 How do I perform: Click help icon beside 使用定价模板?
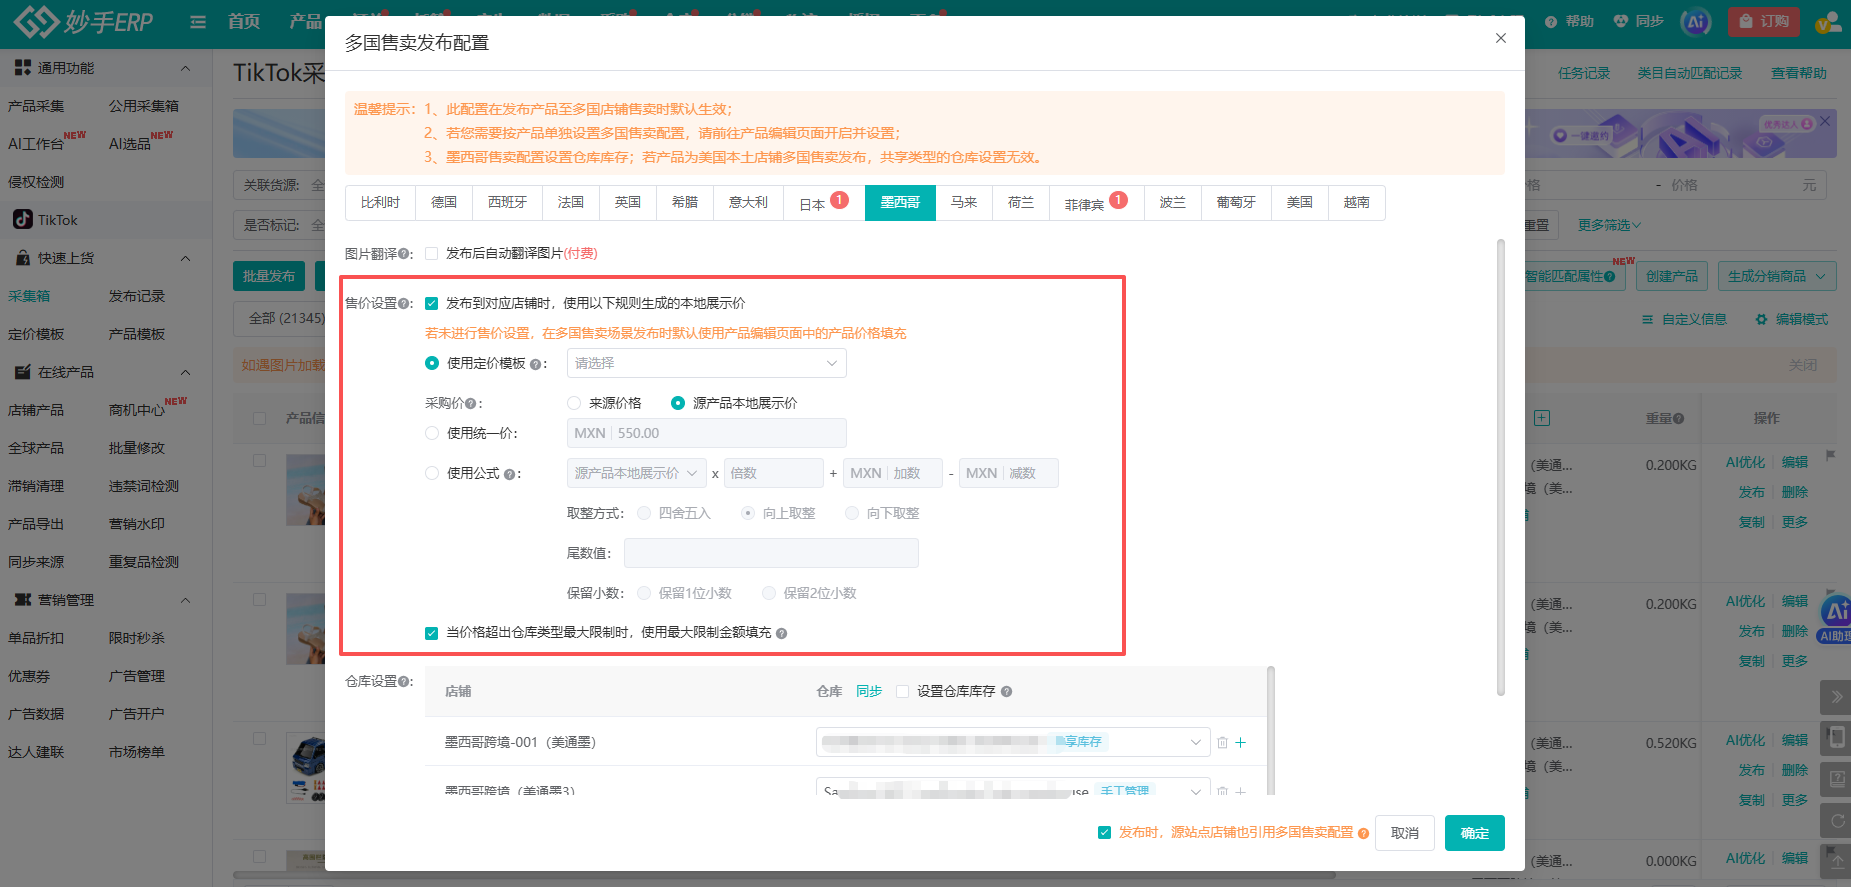pyautogui.click(x=535, y=364)
